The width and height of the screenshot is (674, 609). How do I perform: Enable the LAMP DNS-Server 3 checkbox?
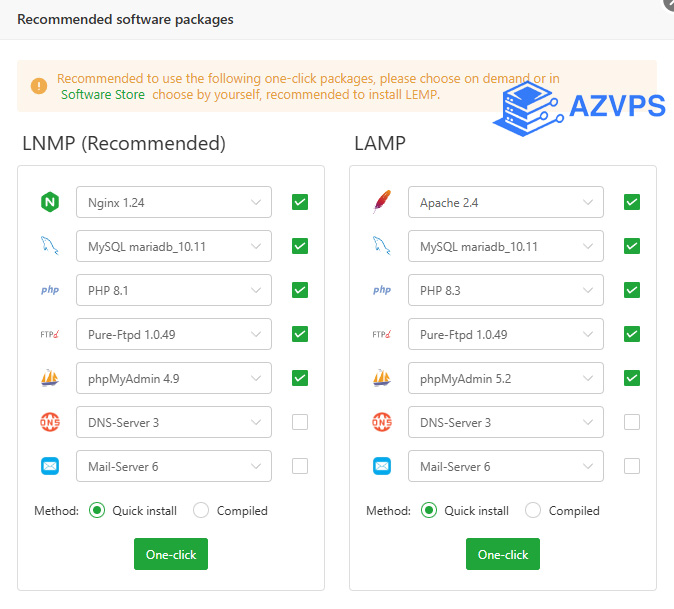click(632, 422)
